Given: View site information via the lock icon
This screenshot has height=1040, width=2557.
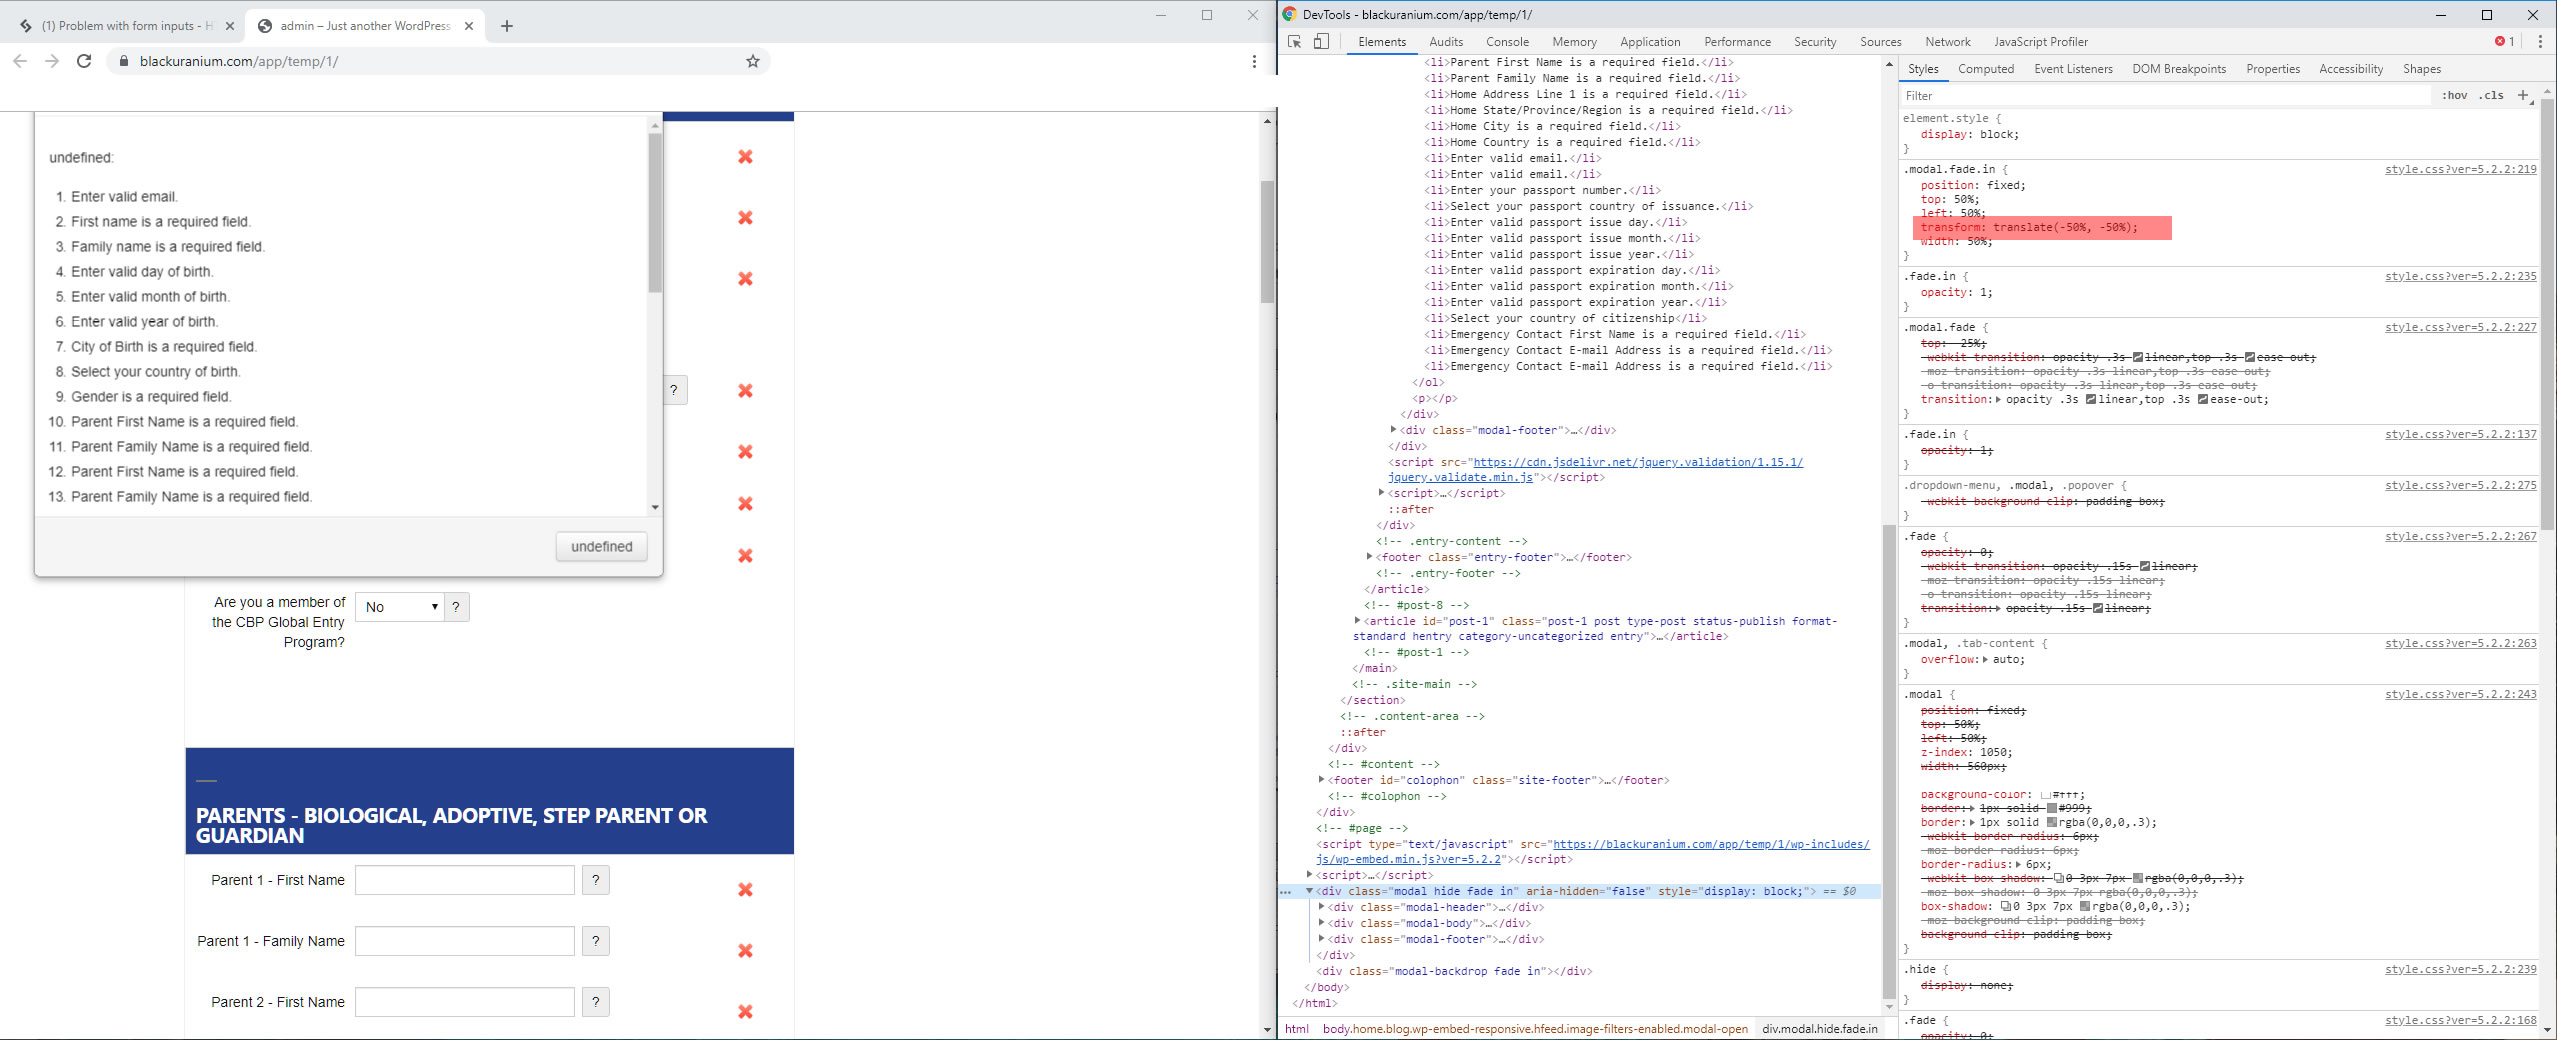Looking at the screenshot, I should (124, 61).
